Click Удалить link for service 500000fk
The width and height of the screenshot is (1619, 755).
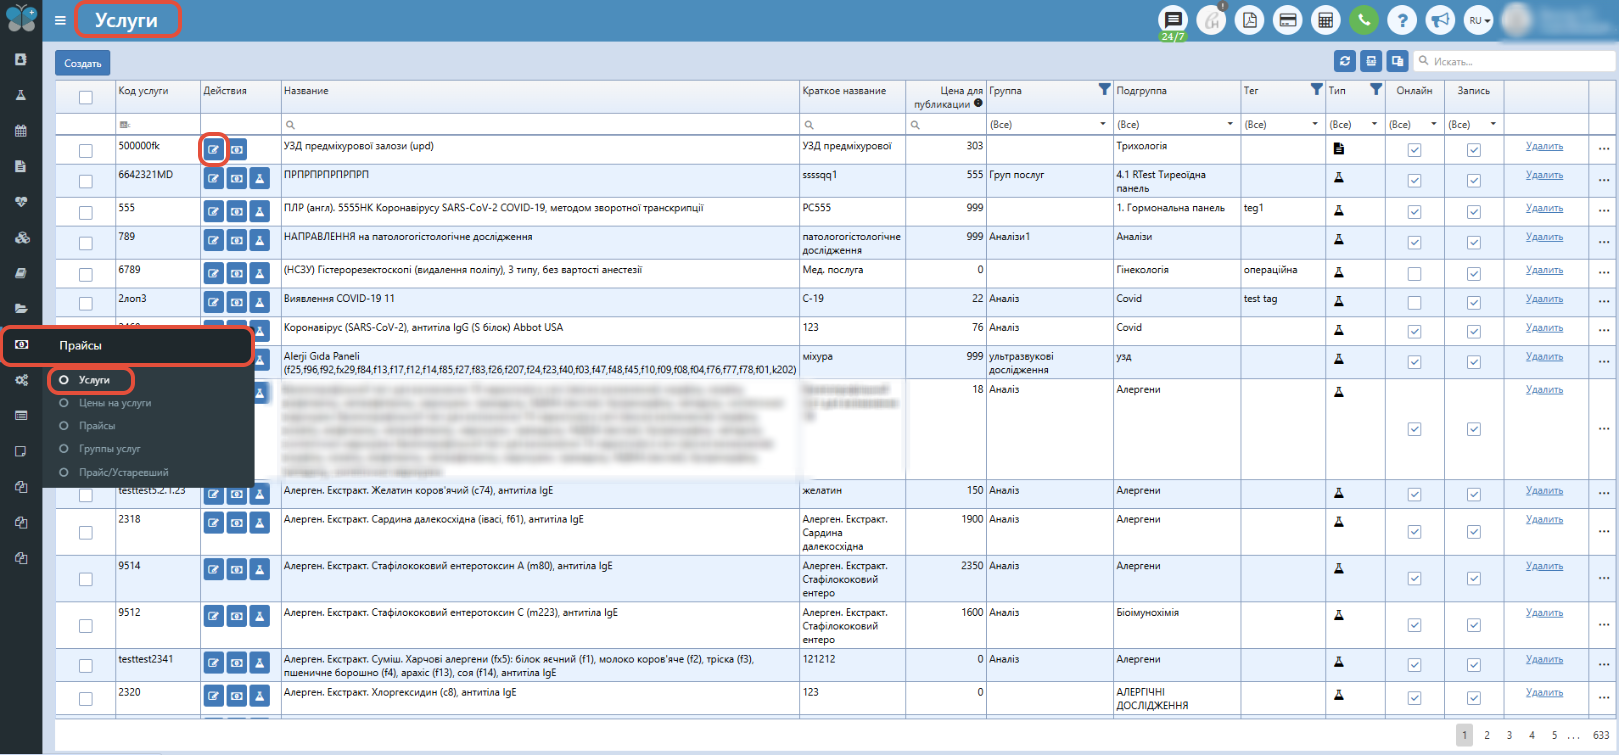click(x=1544, y=146)
